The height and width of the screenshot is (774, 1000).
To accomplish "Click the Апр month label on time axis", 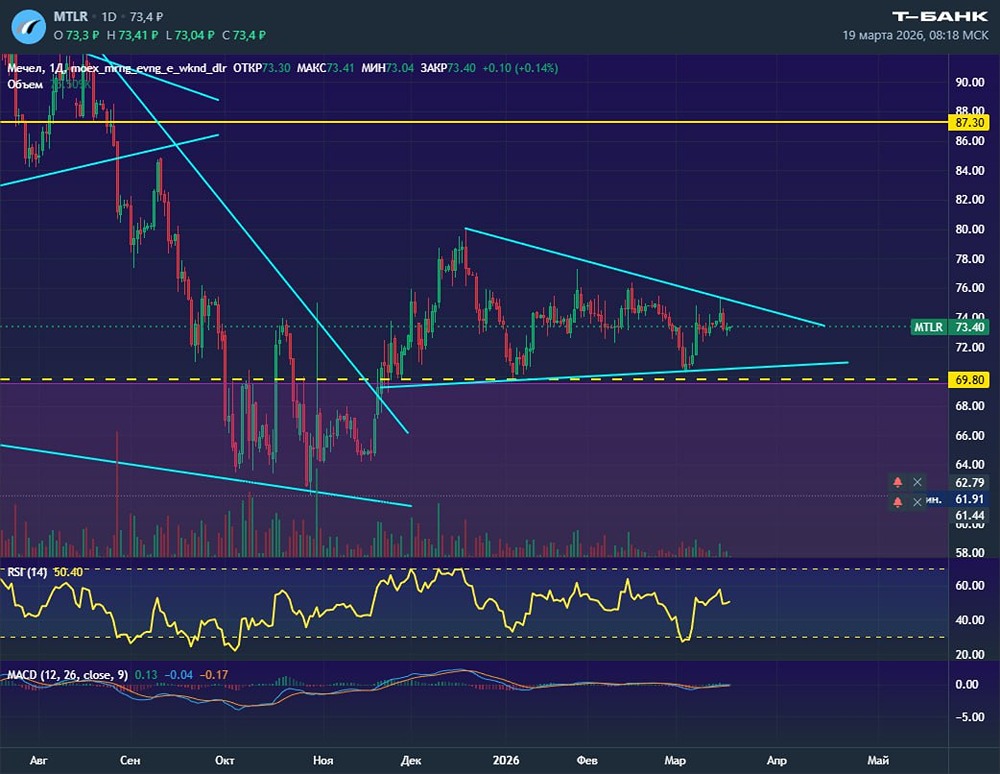I will point(776,760).
